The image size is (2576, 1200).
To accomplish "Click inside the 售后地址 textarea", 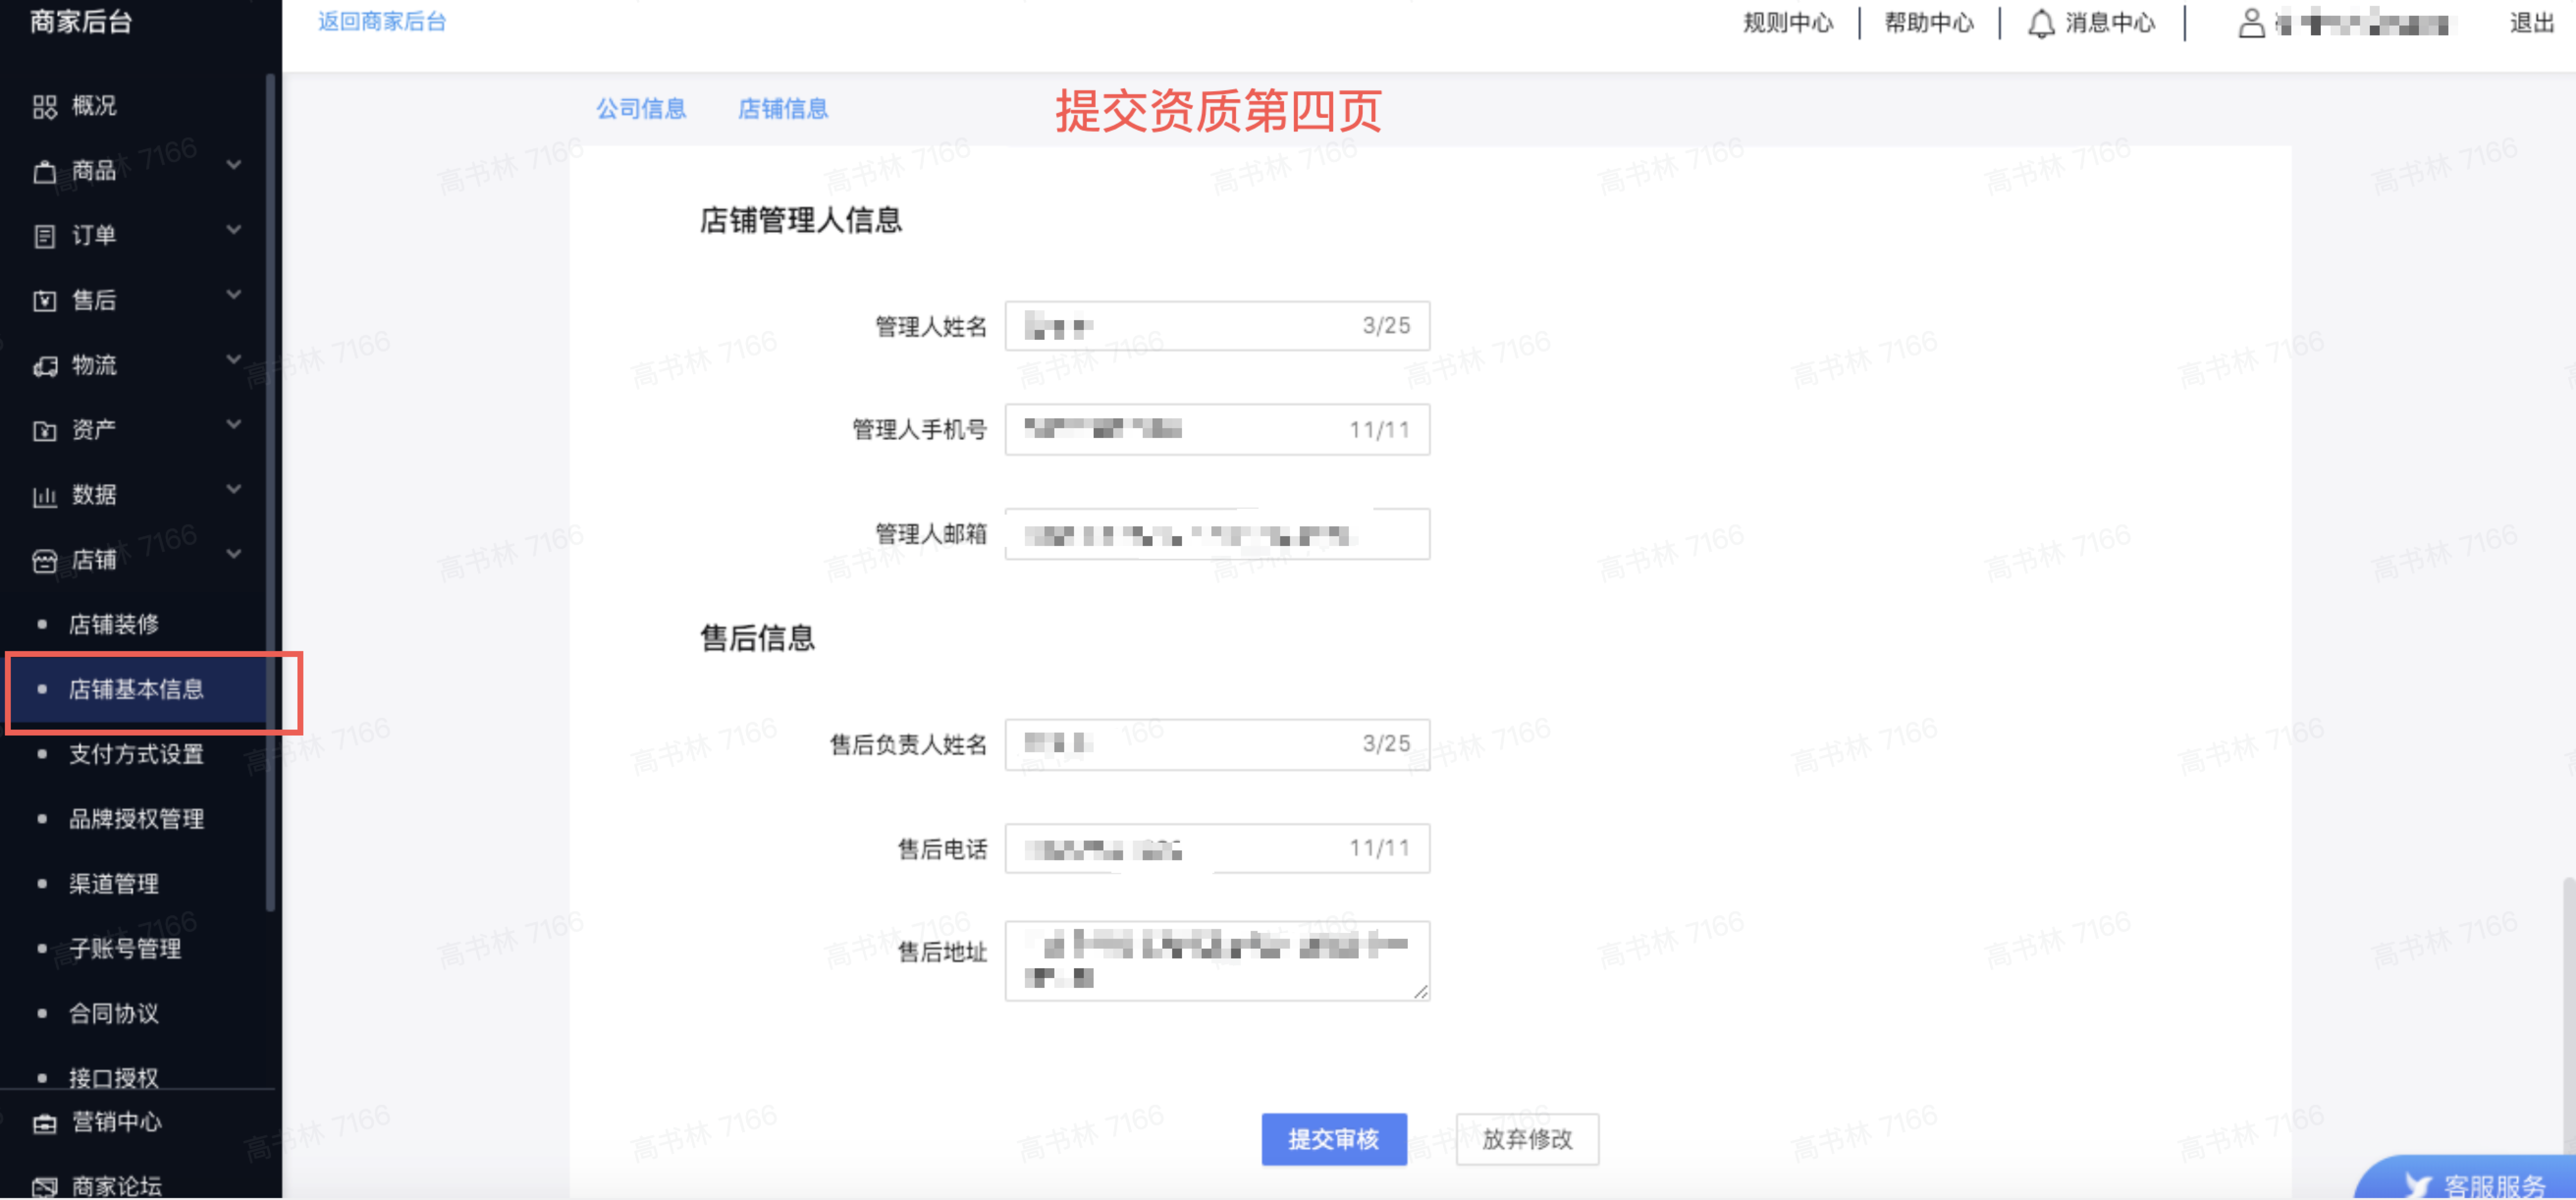I will coord(1217,961).
